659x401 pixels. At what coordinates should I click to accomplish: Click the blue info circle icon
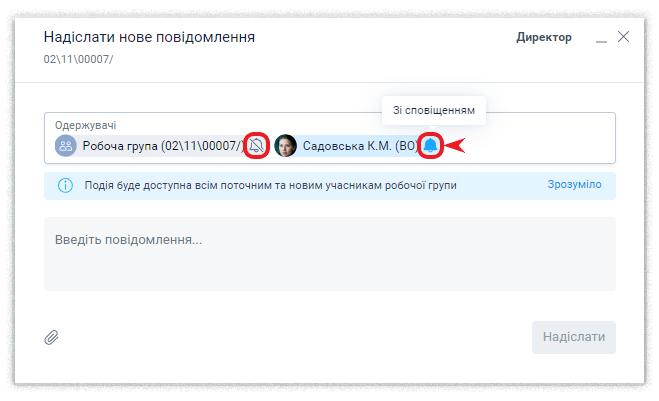click(x=65, y=186)
